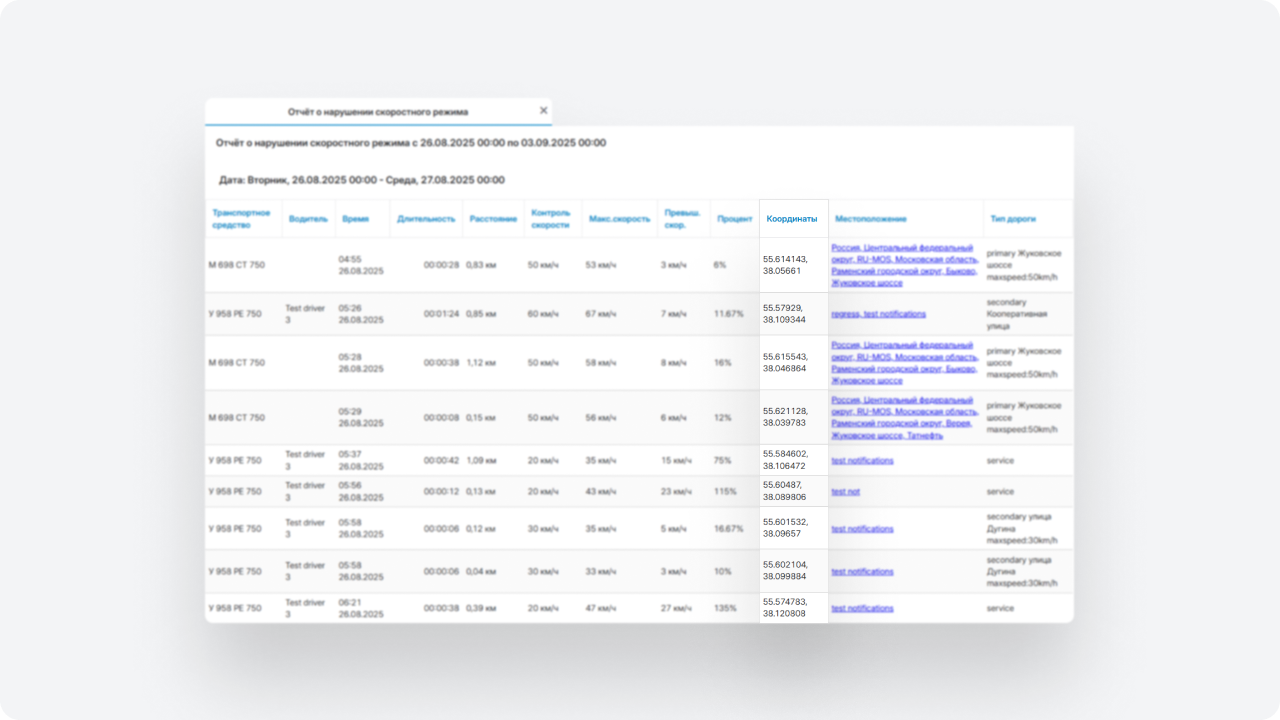Click the Длительность column header

[426, 219]
